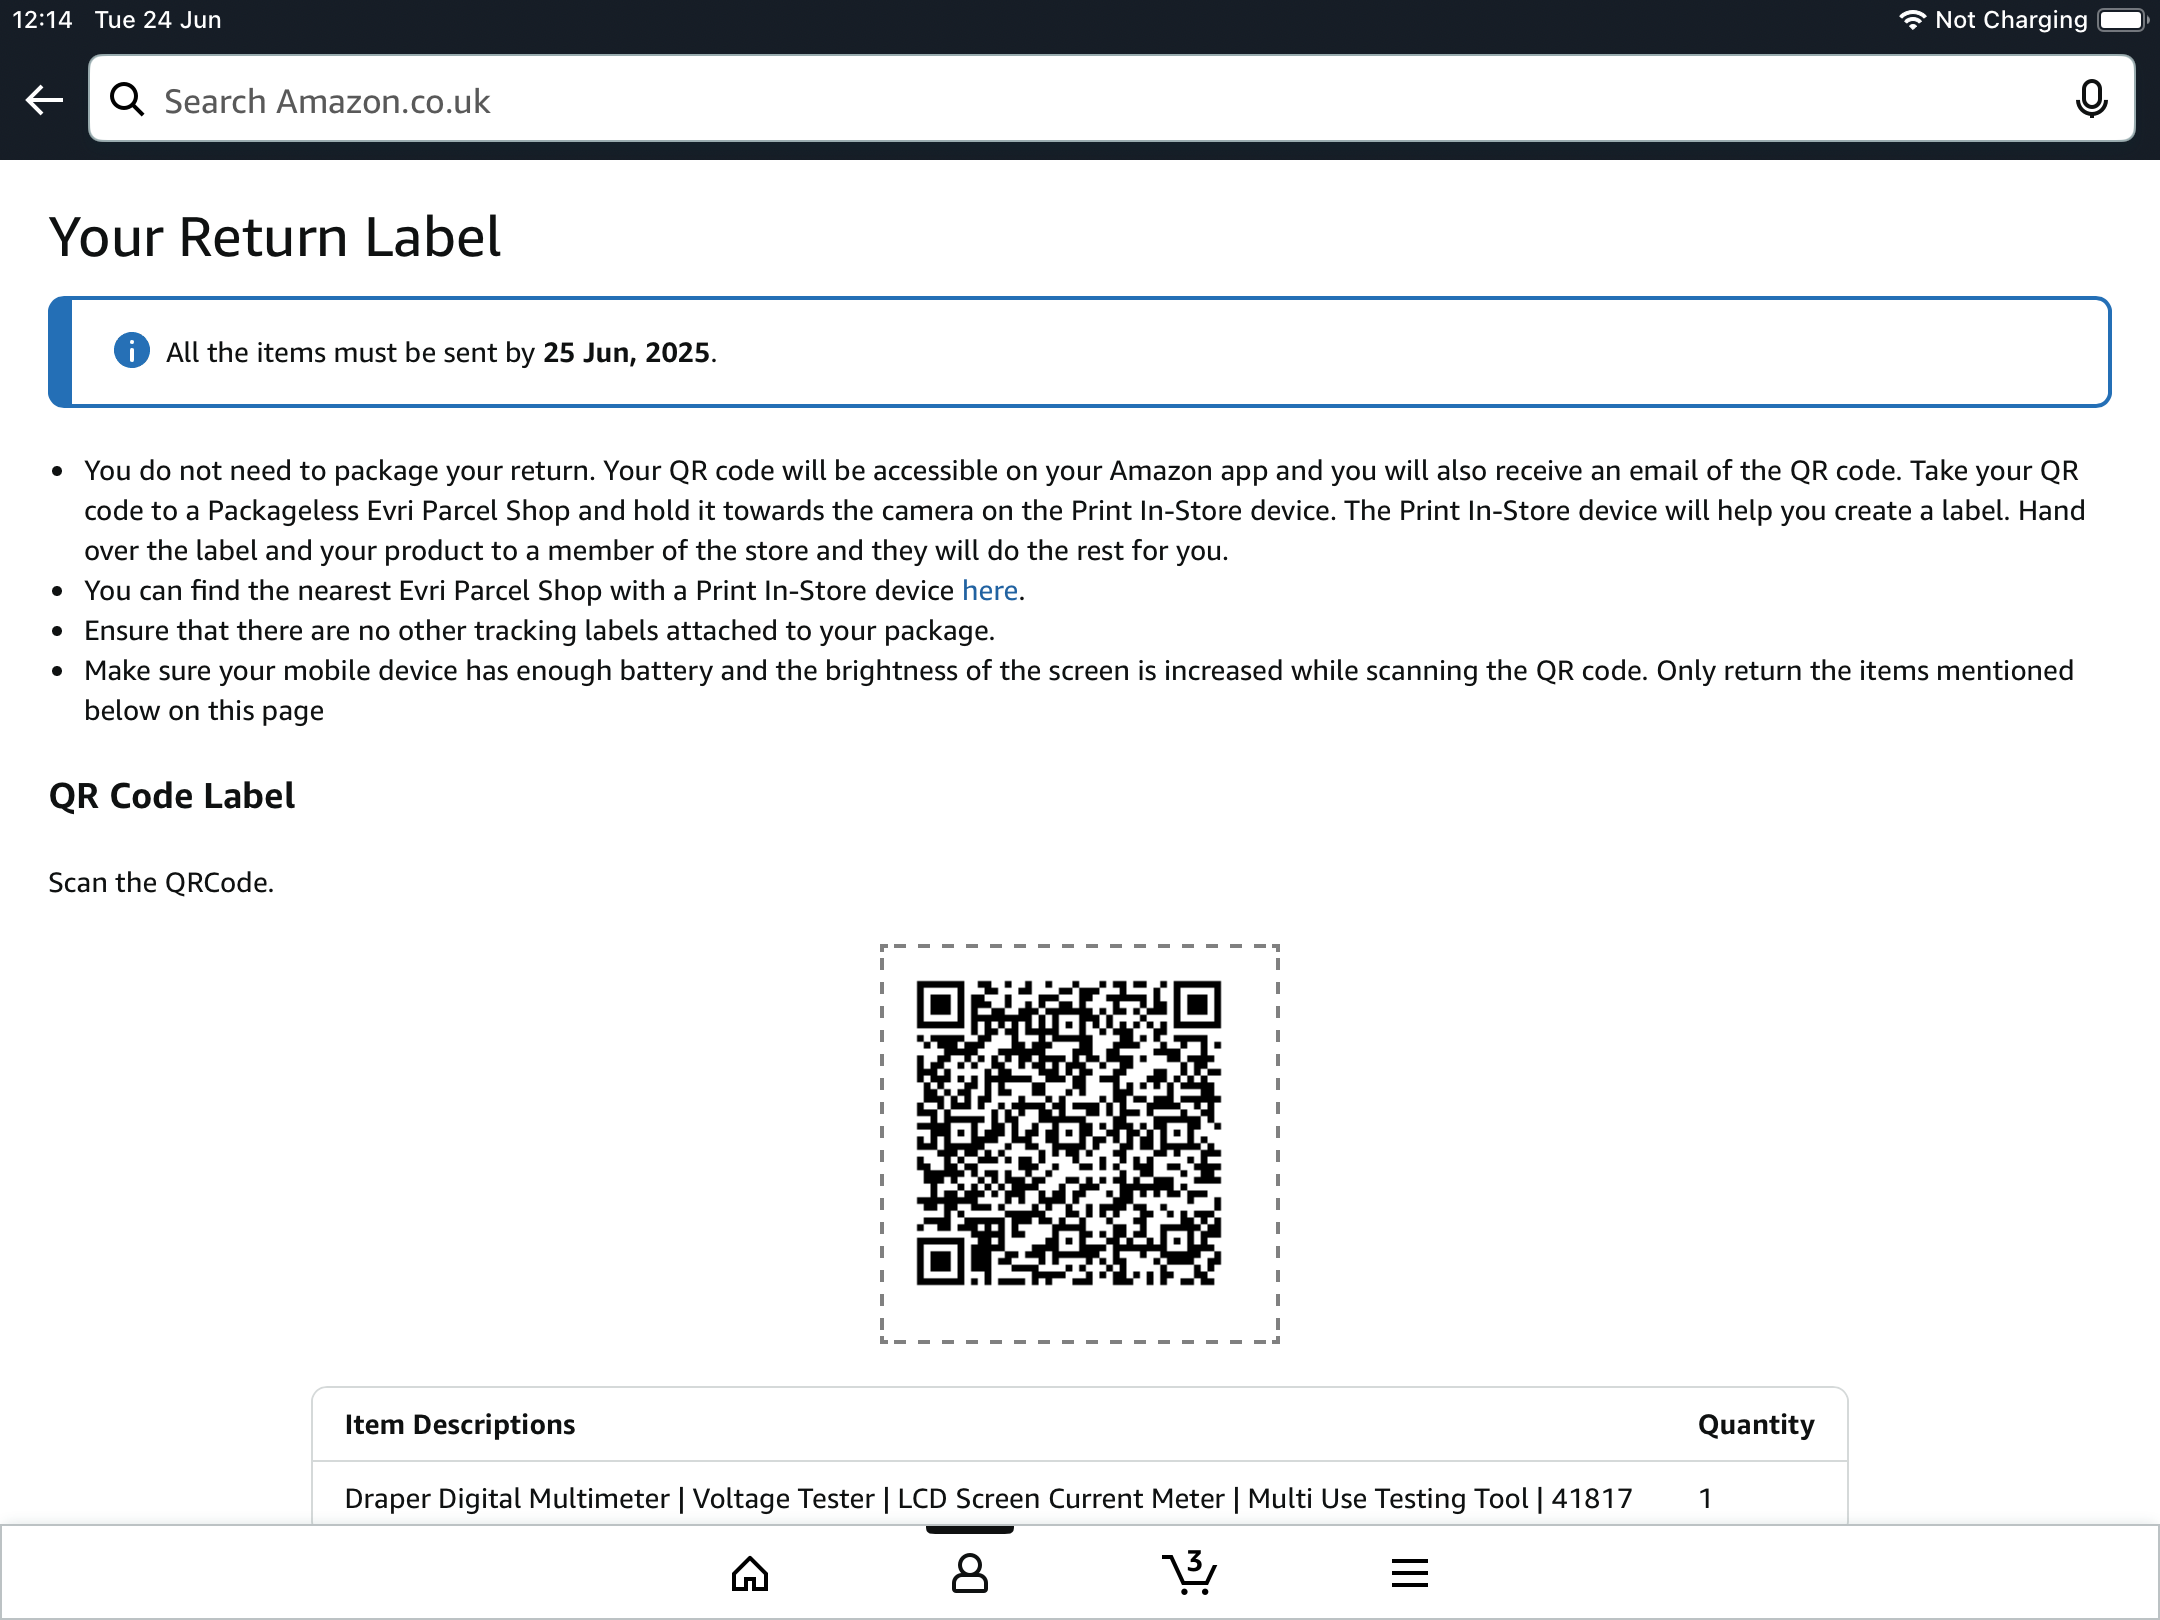Viewport: 2160px width, 1620px height.
Task: Tap the 'Tue 24 Jun' date
Action: [x=158, y=20]
